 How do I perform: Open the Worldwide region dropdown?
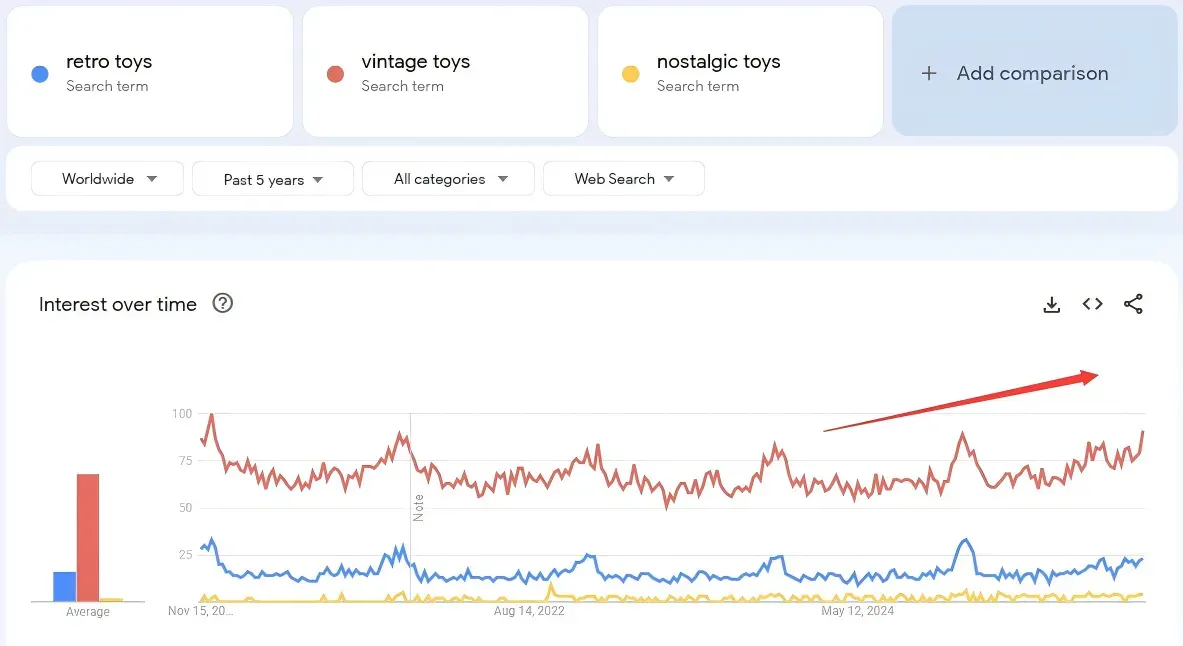coord(108,179)
